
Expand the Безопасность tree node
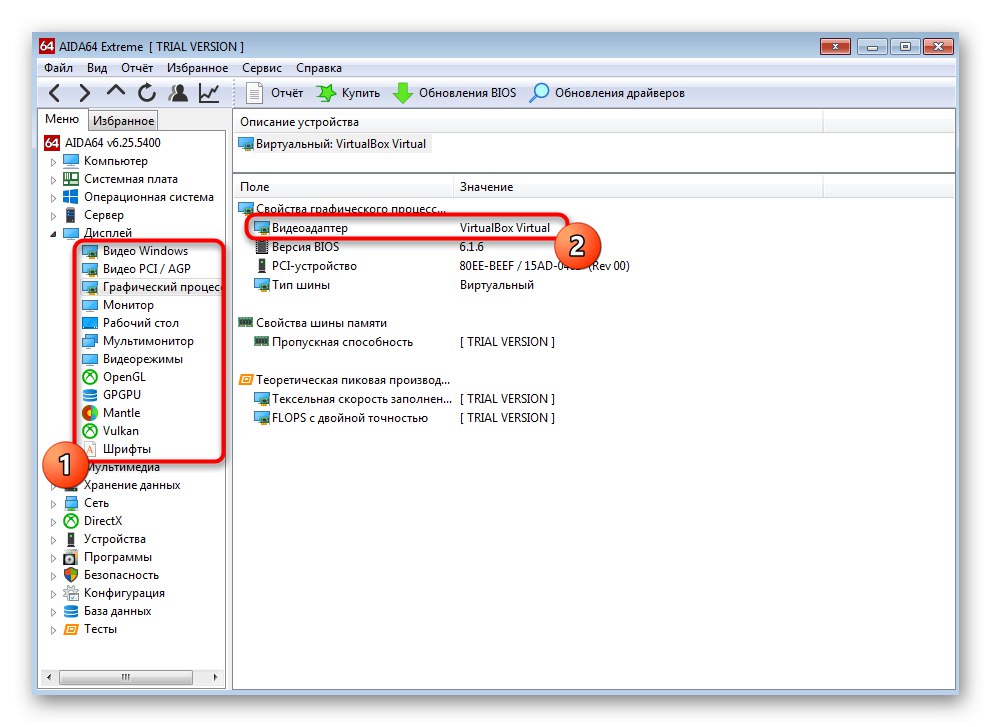(x=53, y=576)
